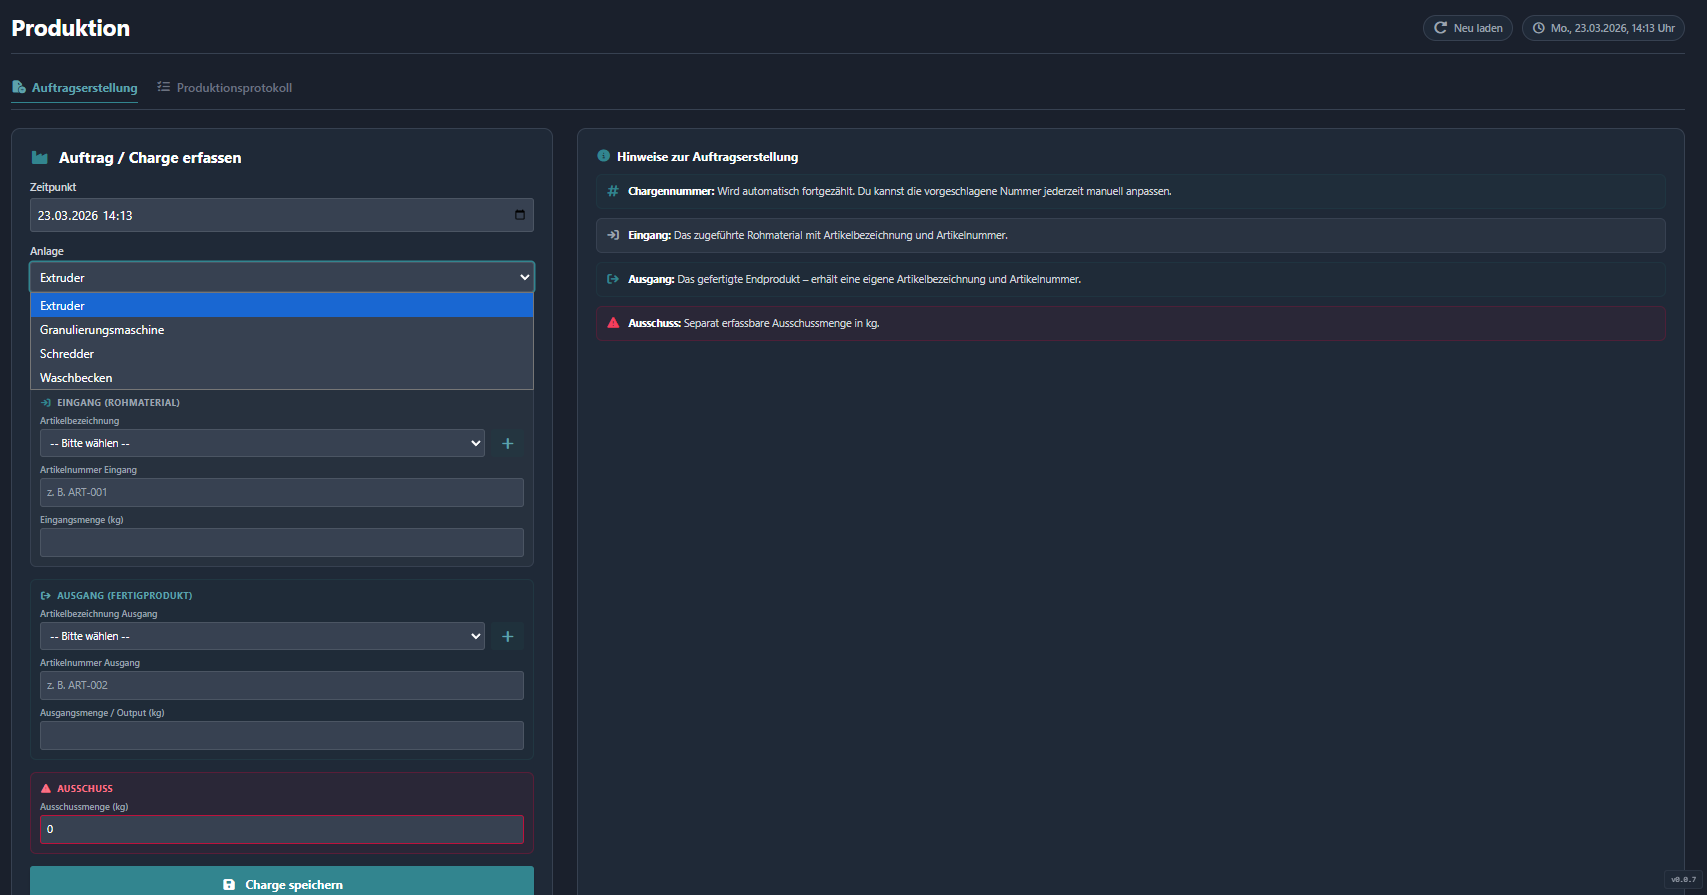
Task: Click the Charge speichern button
Action: 282,884
